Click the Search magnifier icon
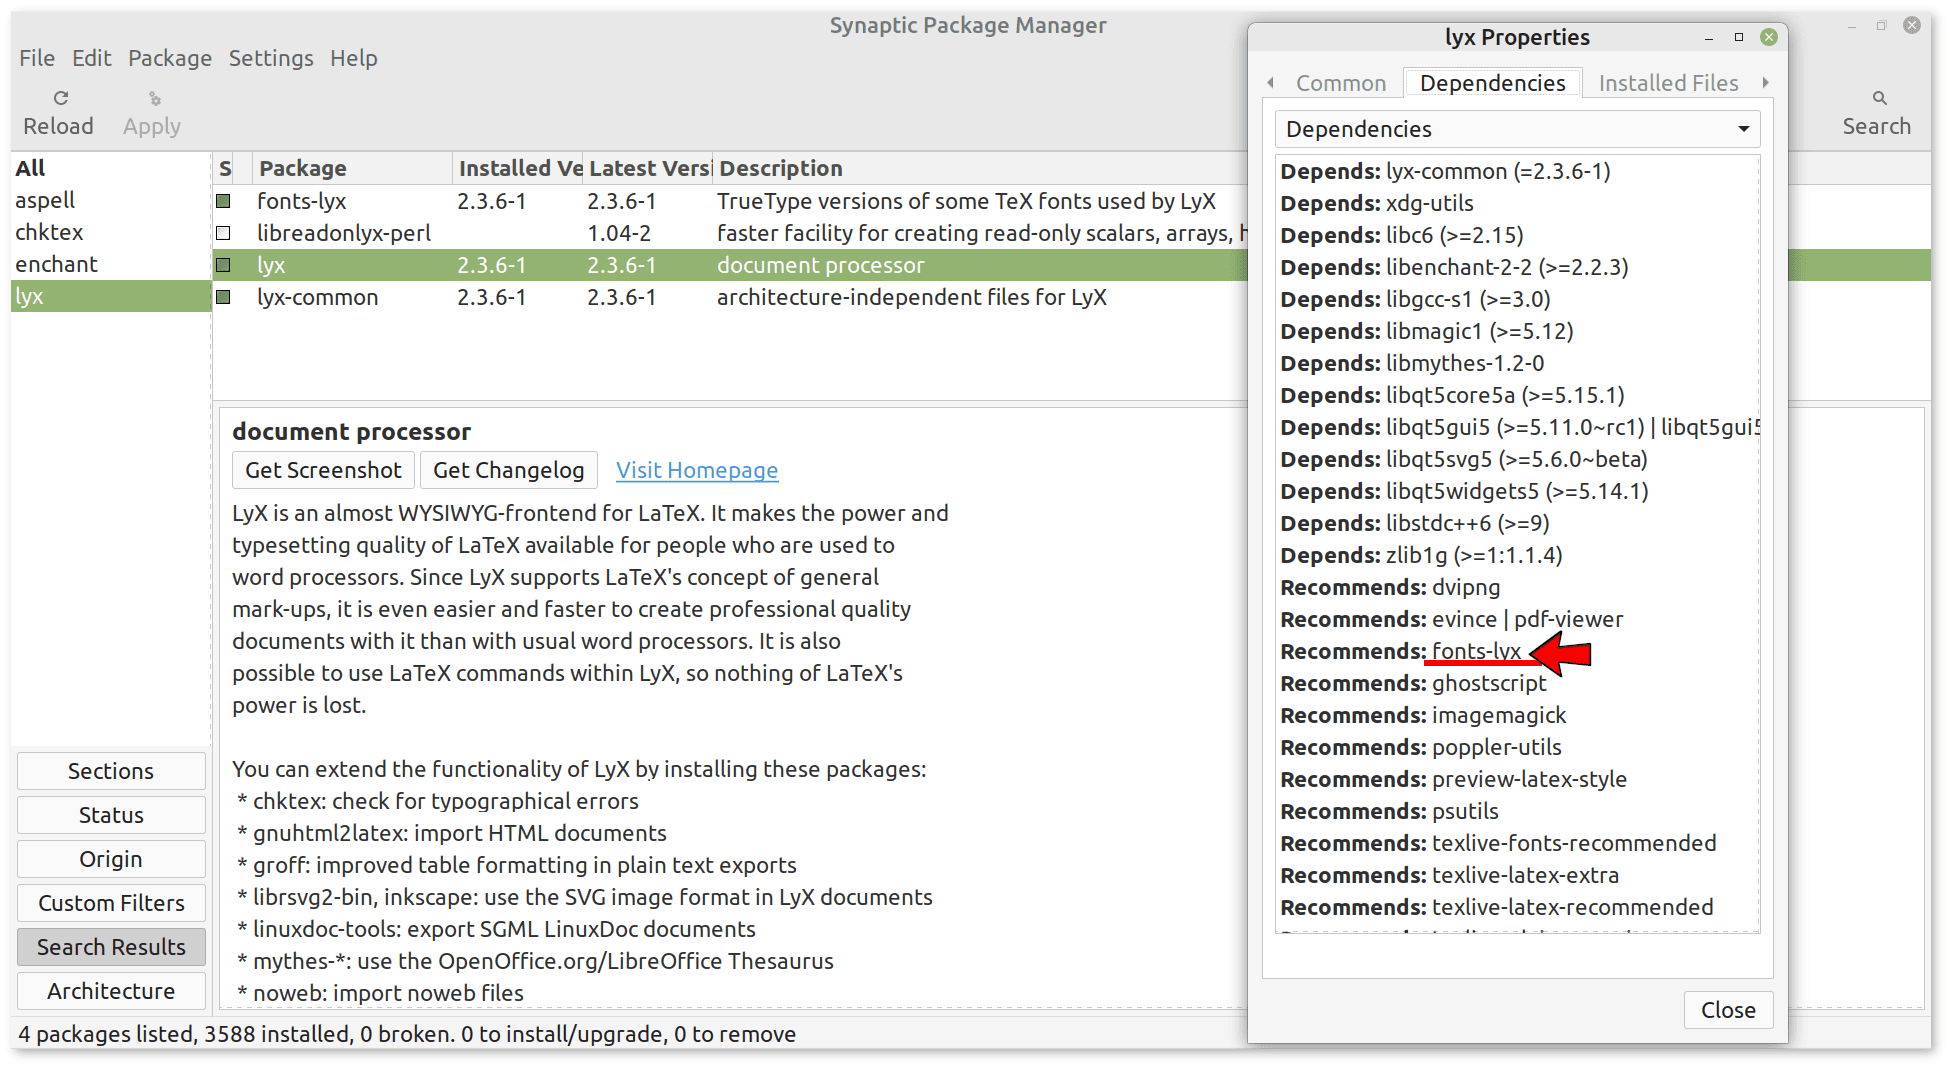Image resolution: width=1950 pixels, height=1068 pixels. click(1879, 98)
